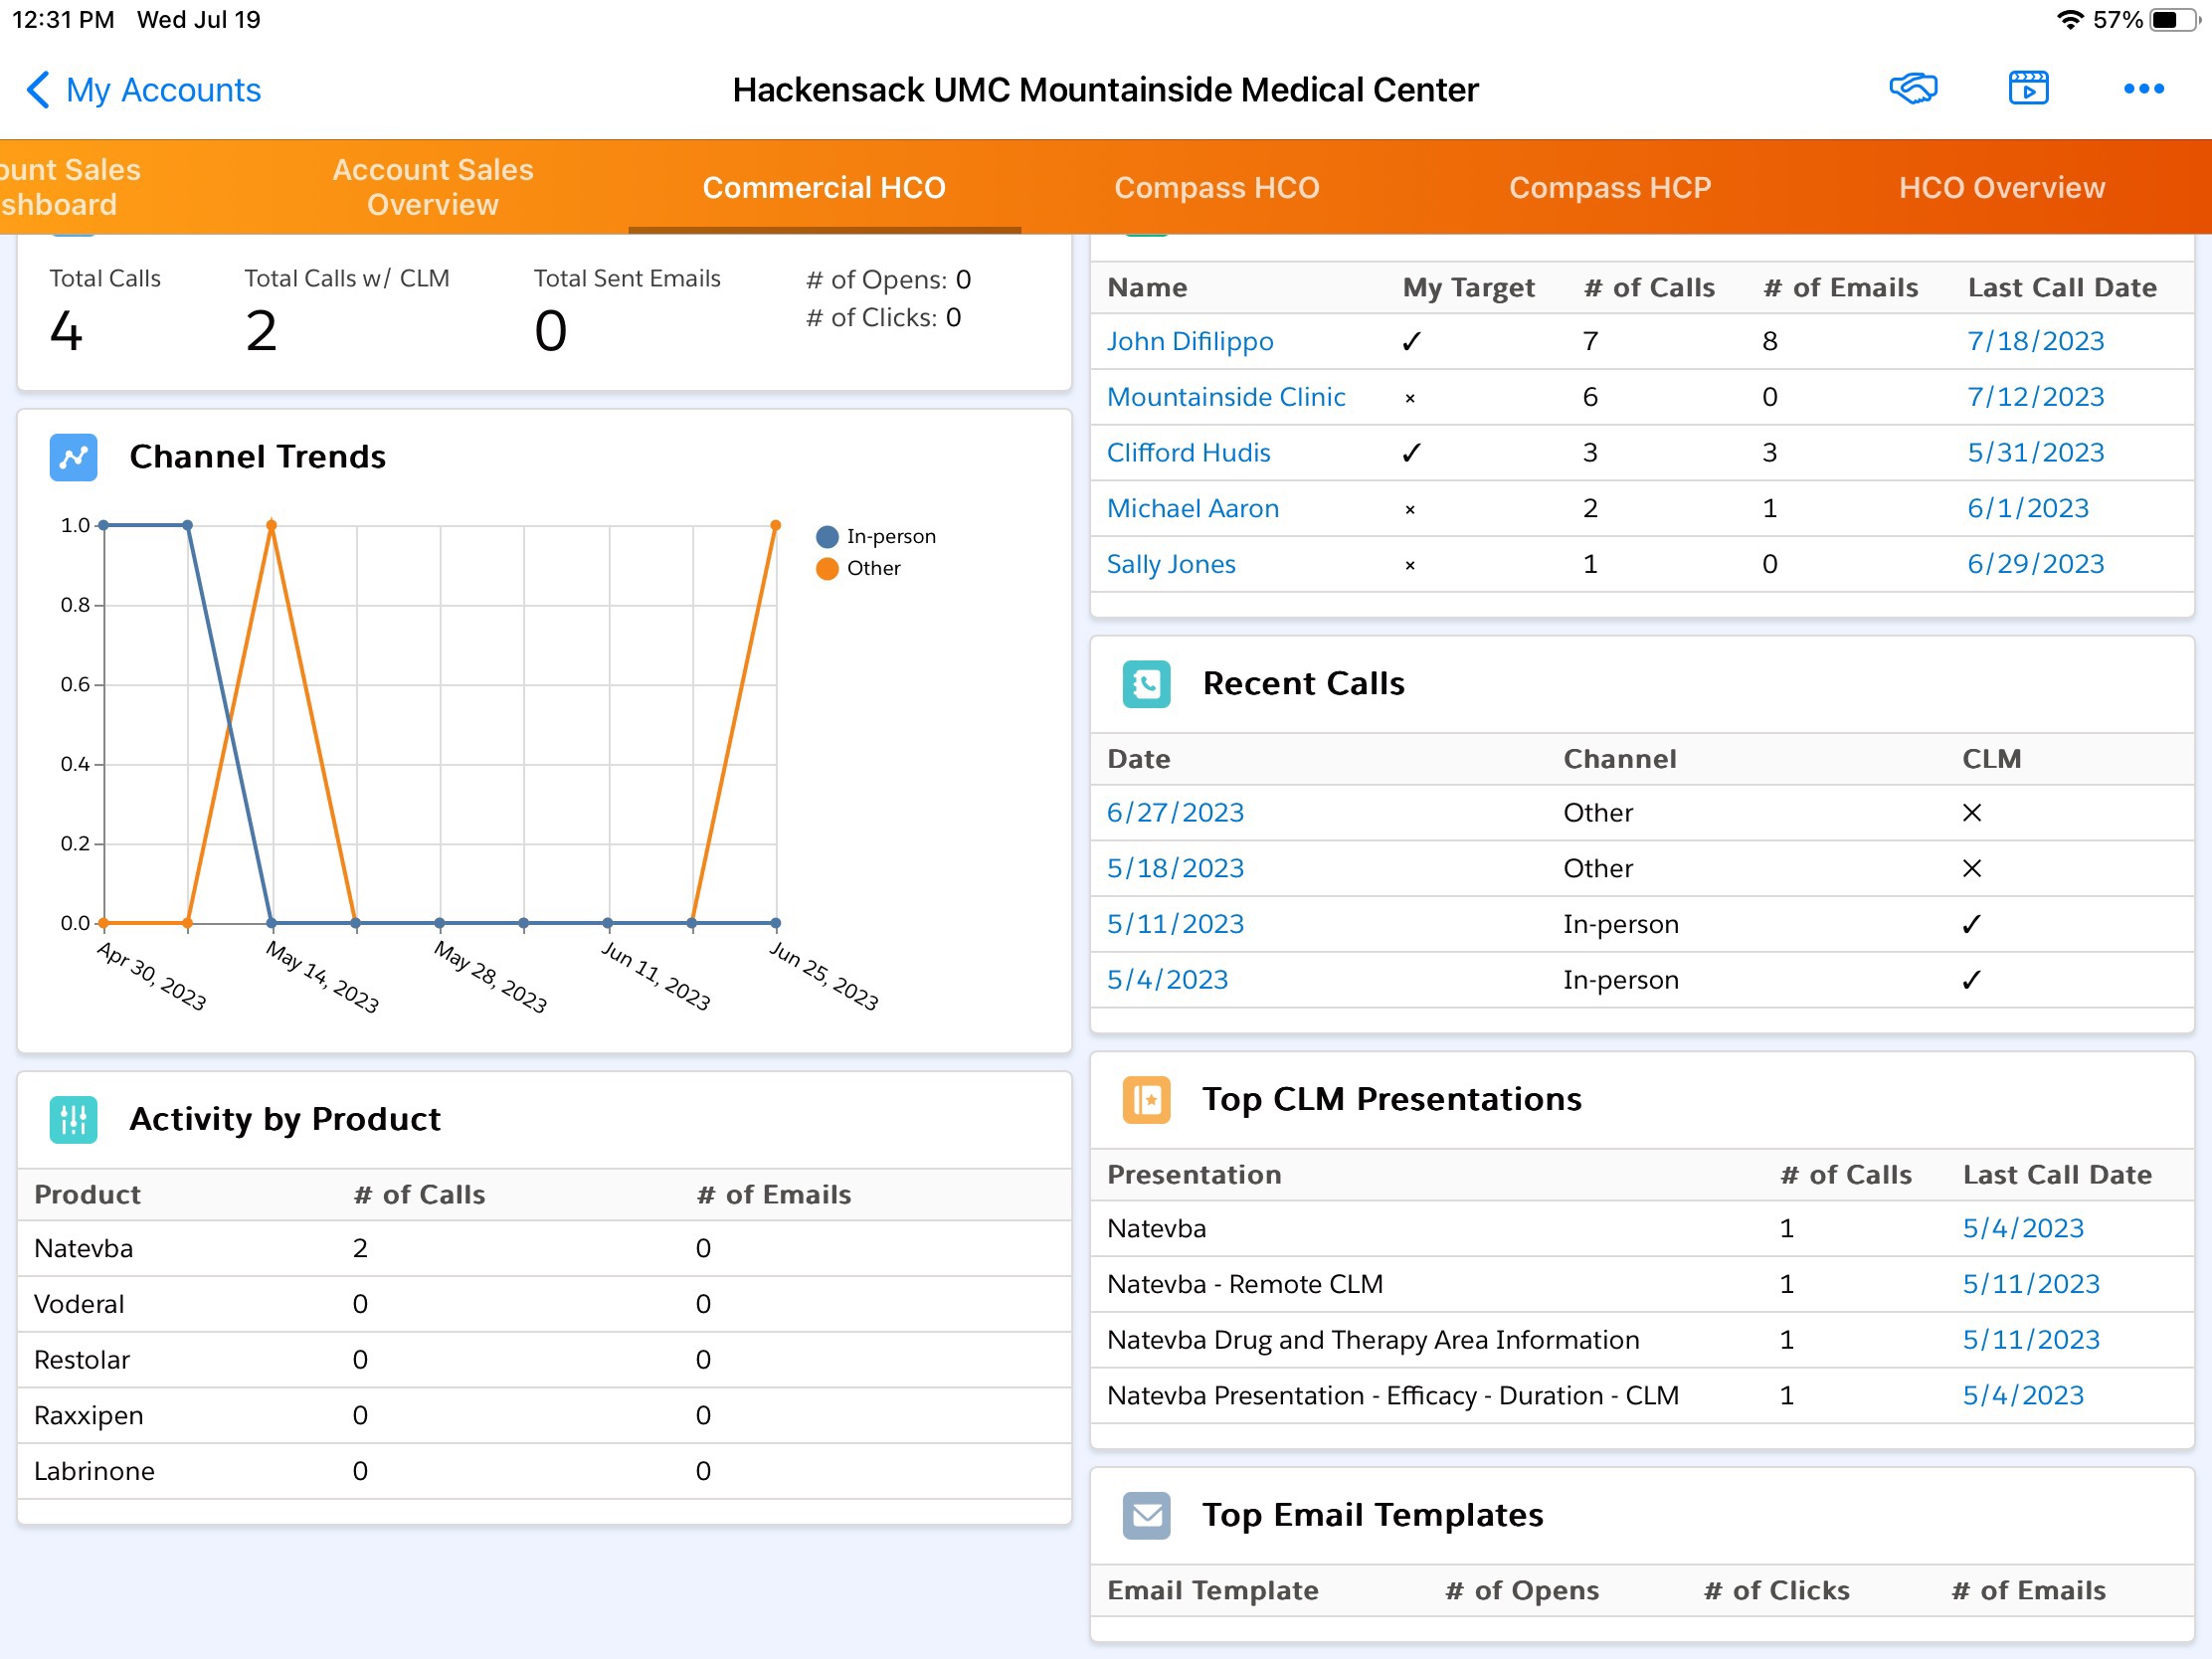2212x1659 pixels.
Task: Toggle Other legend series marker
Action: point(827,569)
